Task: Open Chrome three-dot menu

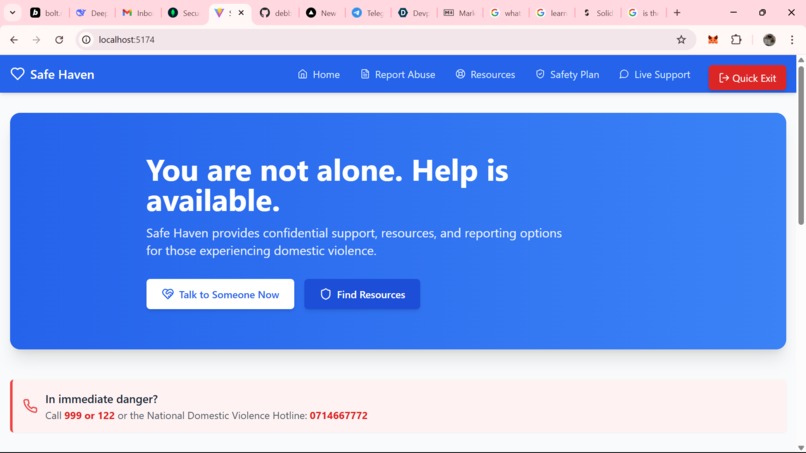Action: click(x=792, y=40)
